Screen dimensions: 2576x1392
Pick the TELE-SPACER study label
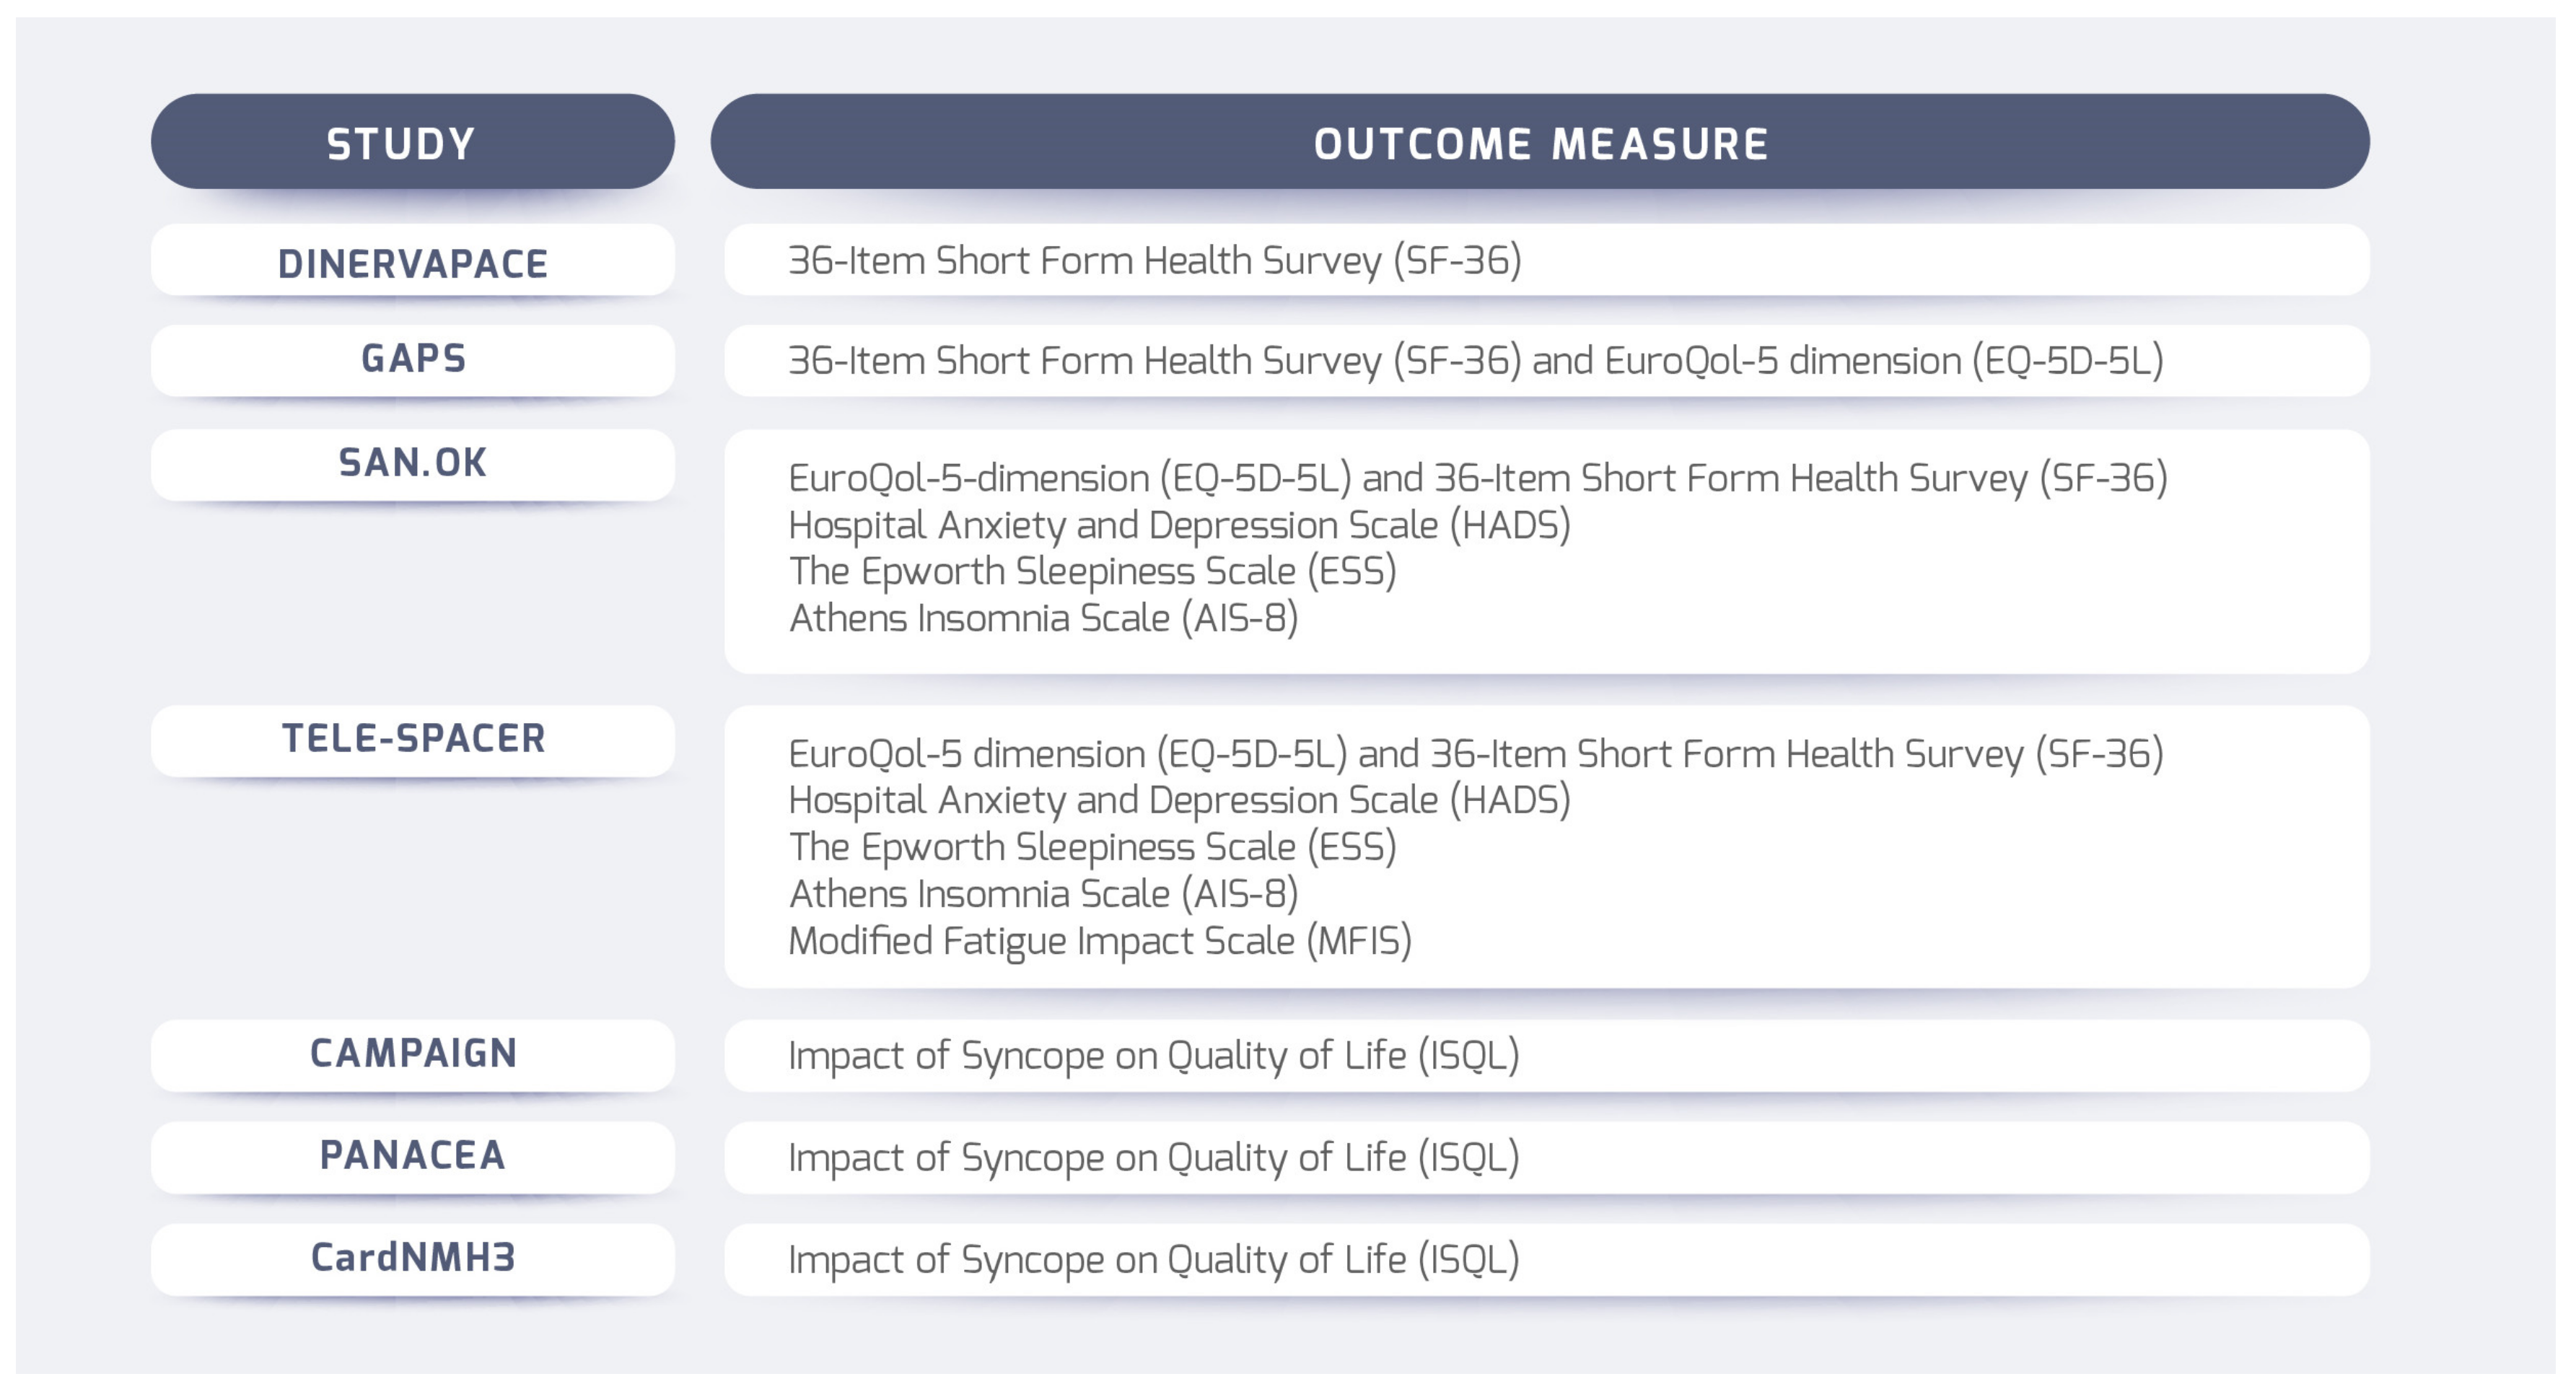(x=412, y=739)
